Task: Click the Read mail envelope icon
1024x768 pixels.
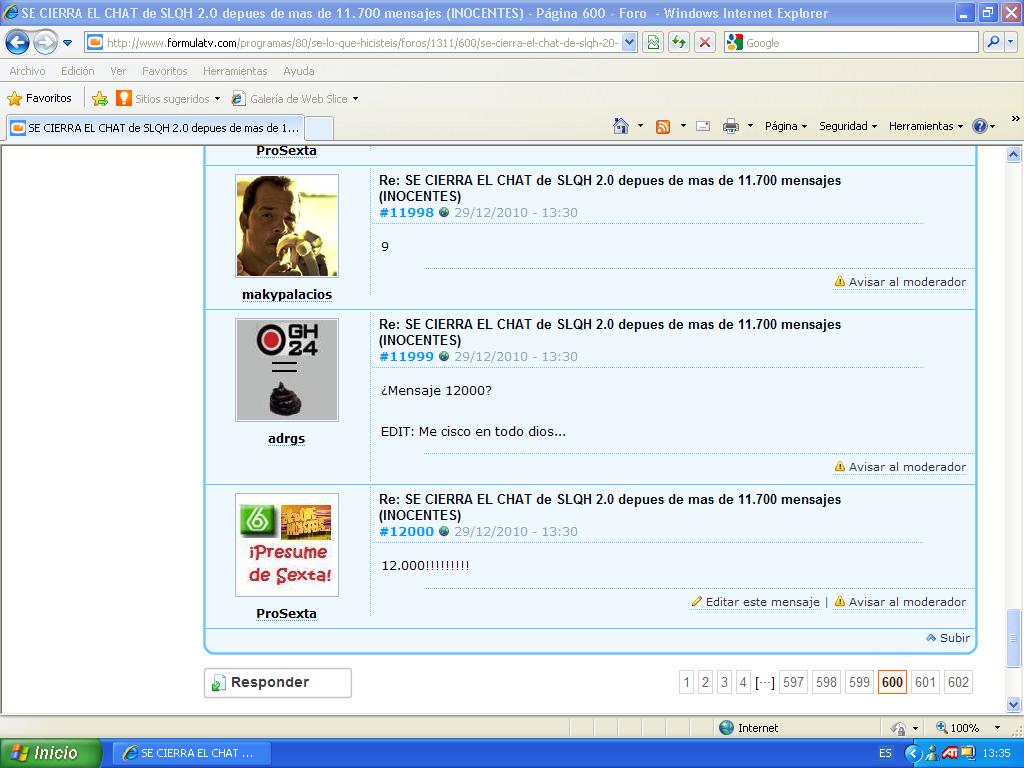Action: (703, 126)
